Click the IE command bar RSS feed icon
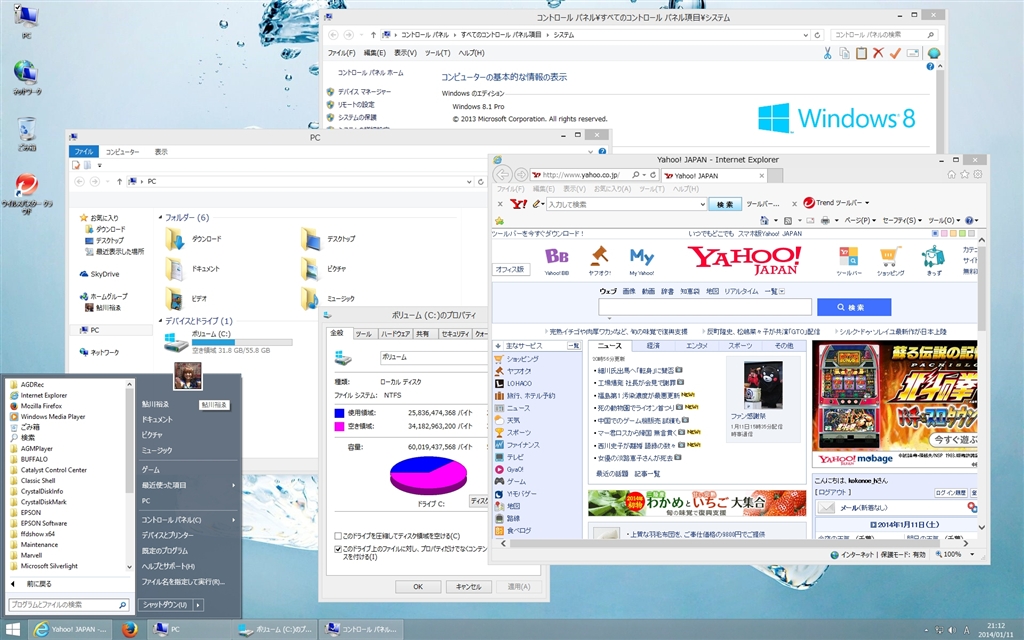The height and width of the screenshot is (640, 1024). (x=788, y=221)
